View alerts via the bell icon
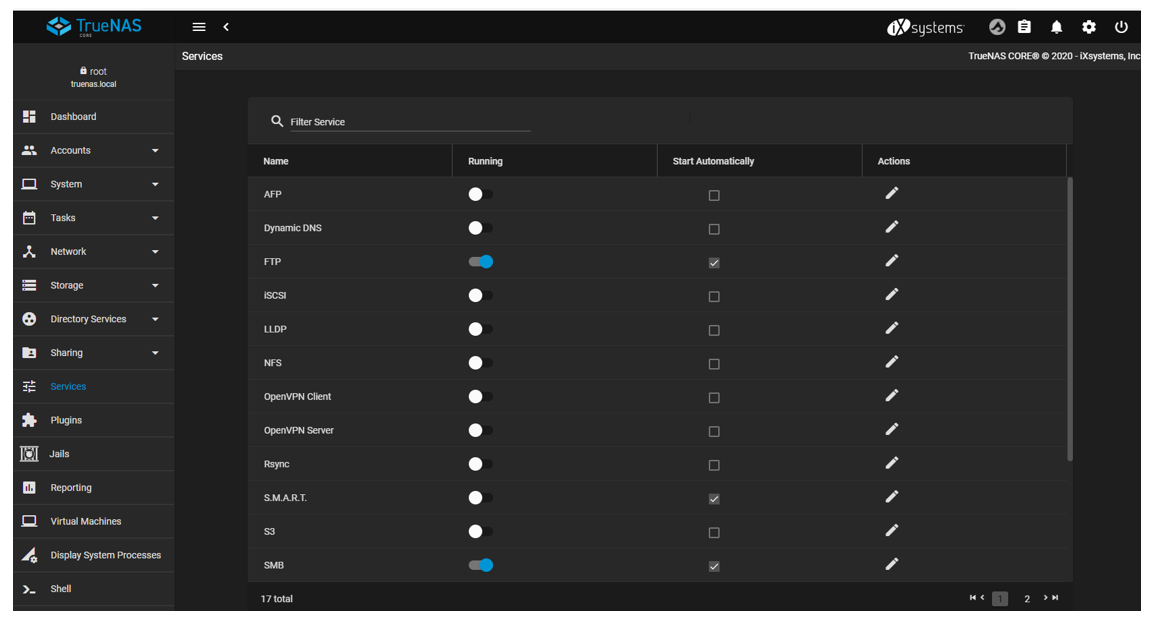This screenshot has height=624, width=1153. tap(1056, 27)
